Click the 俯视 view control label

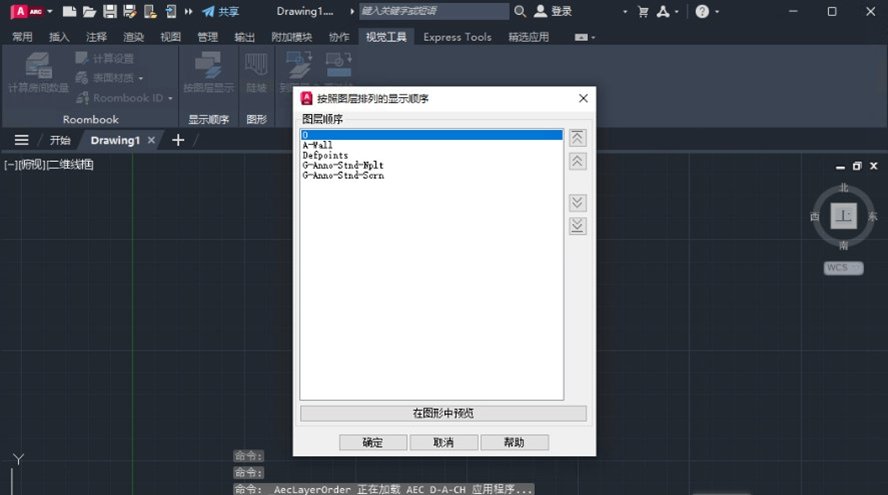tap(31, 165)
